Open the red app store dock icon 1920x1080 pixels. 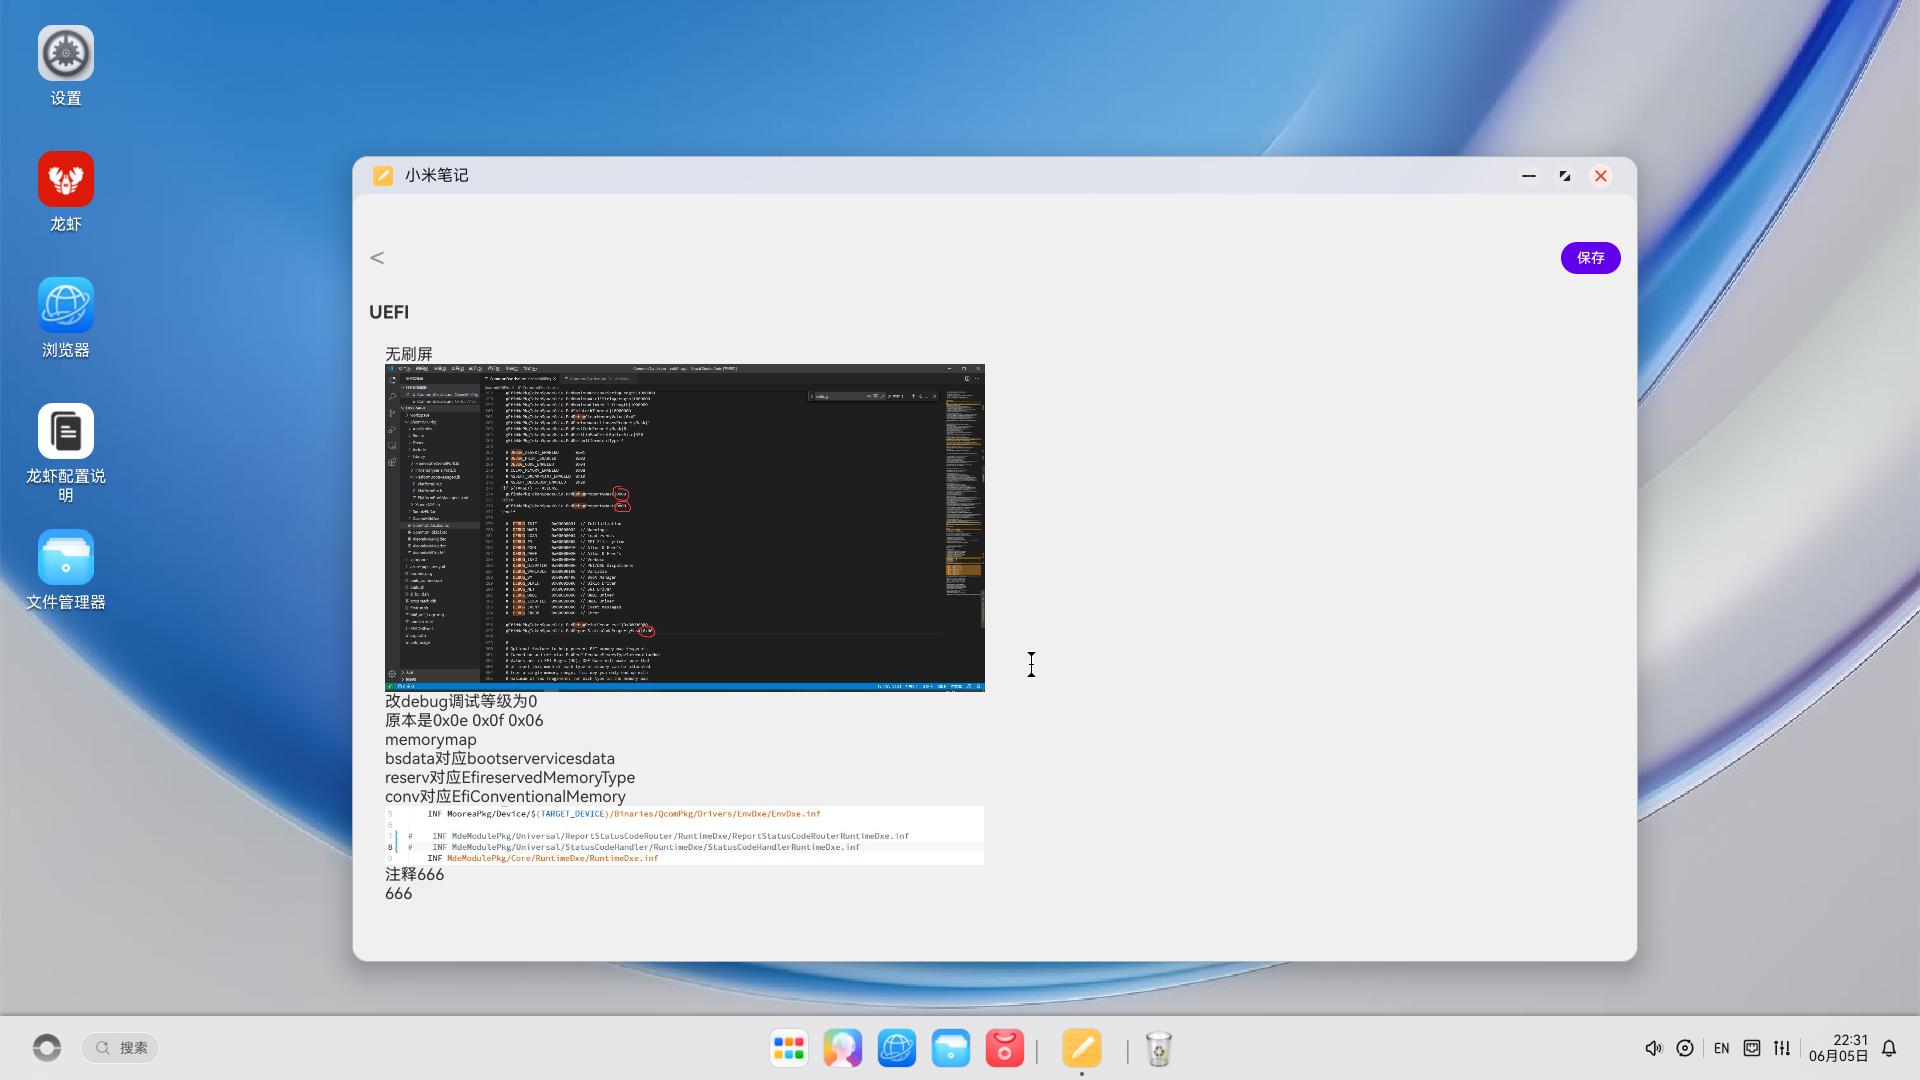pyautogui.click(x=1005, y=1048)
